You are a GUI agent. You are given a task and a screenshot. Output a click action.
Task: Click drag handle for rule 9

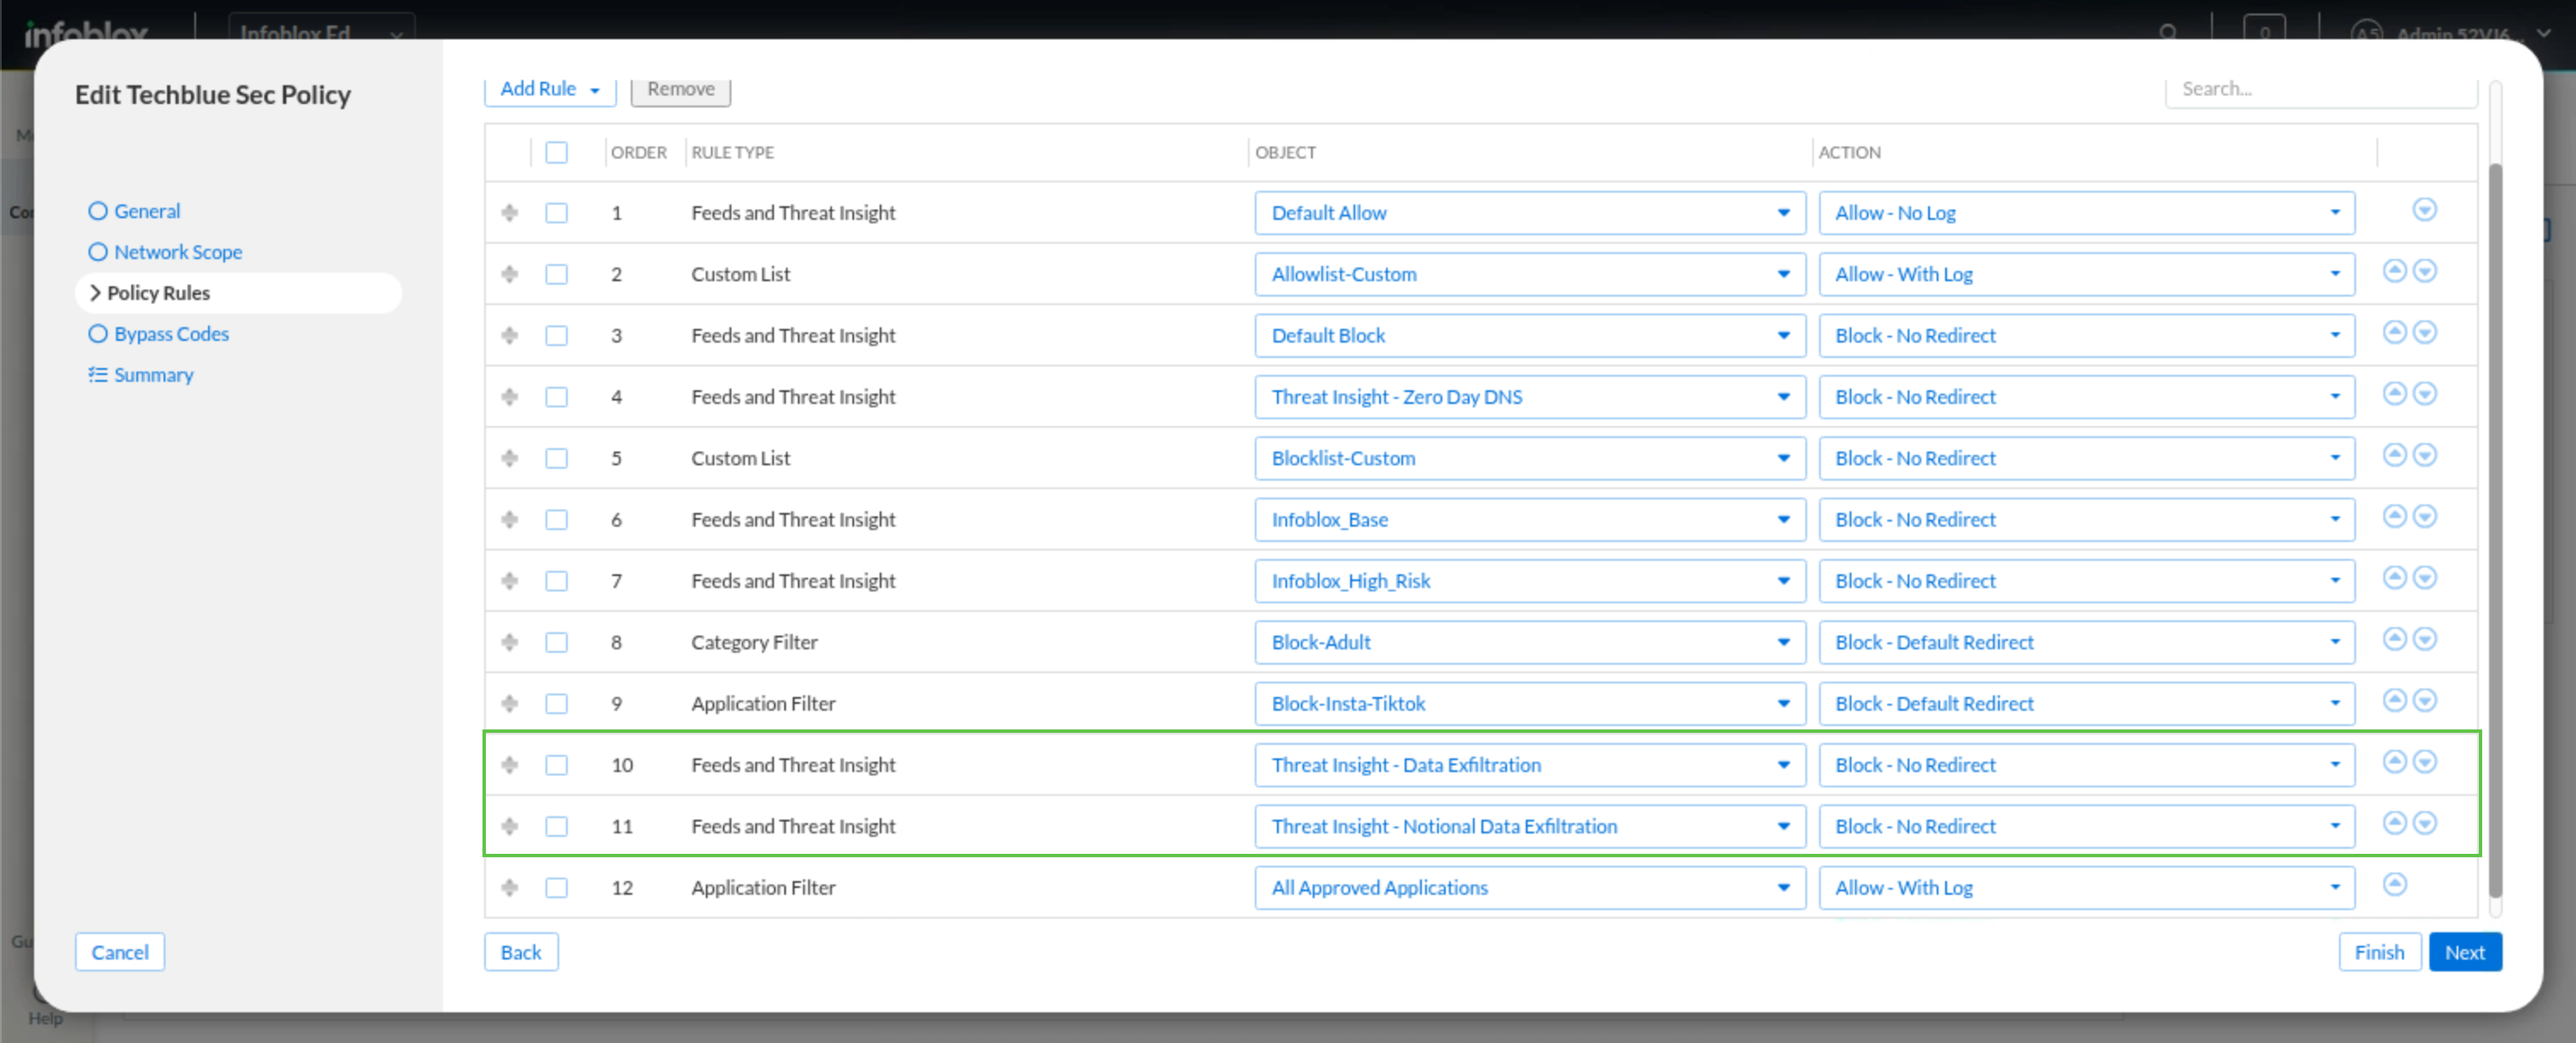(x=510, y=703)
